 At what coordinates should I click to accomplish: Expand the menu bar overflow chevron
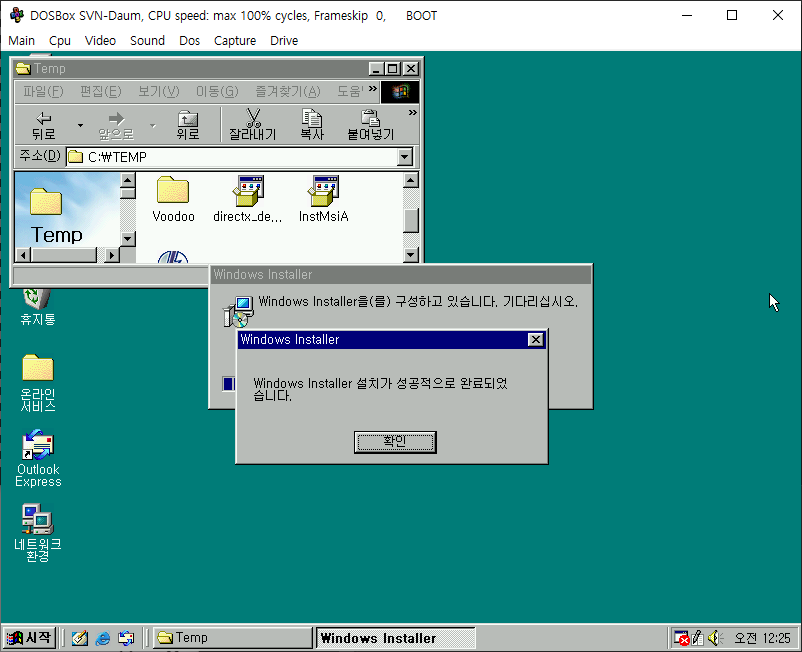372,88
